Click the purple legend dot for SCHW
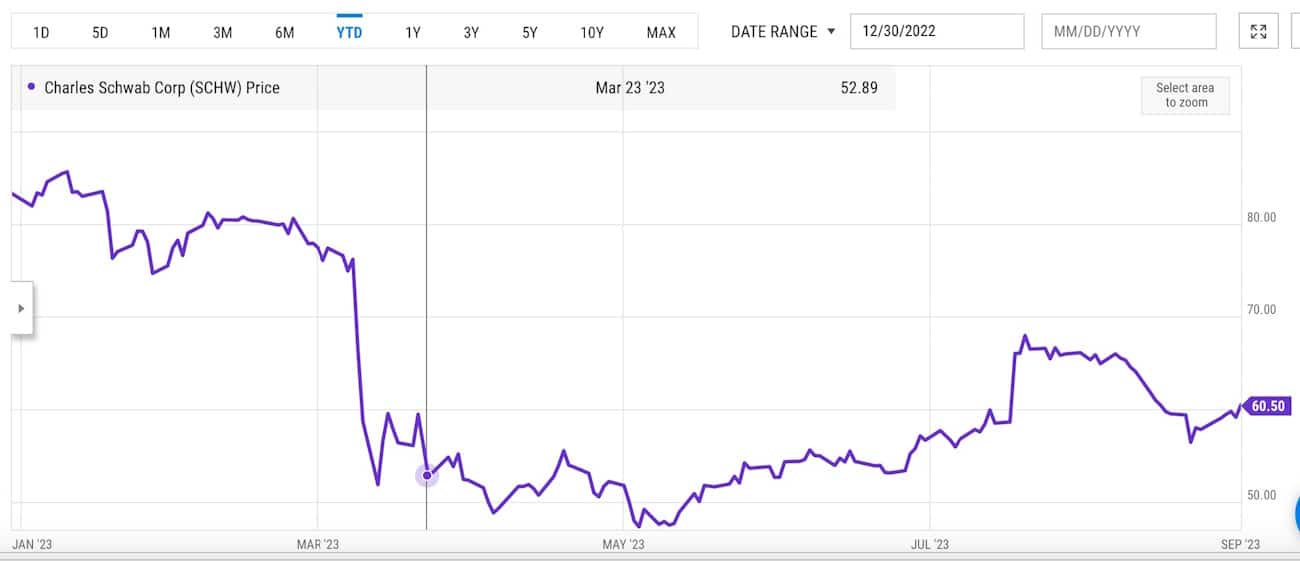 click(31, 87)
